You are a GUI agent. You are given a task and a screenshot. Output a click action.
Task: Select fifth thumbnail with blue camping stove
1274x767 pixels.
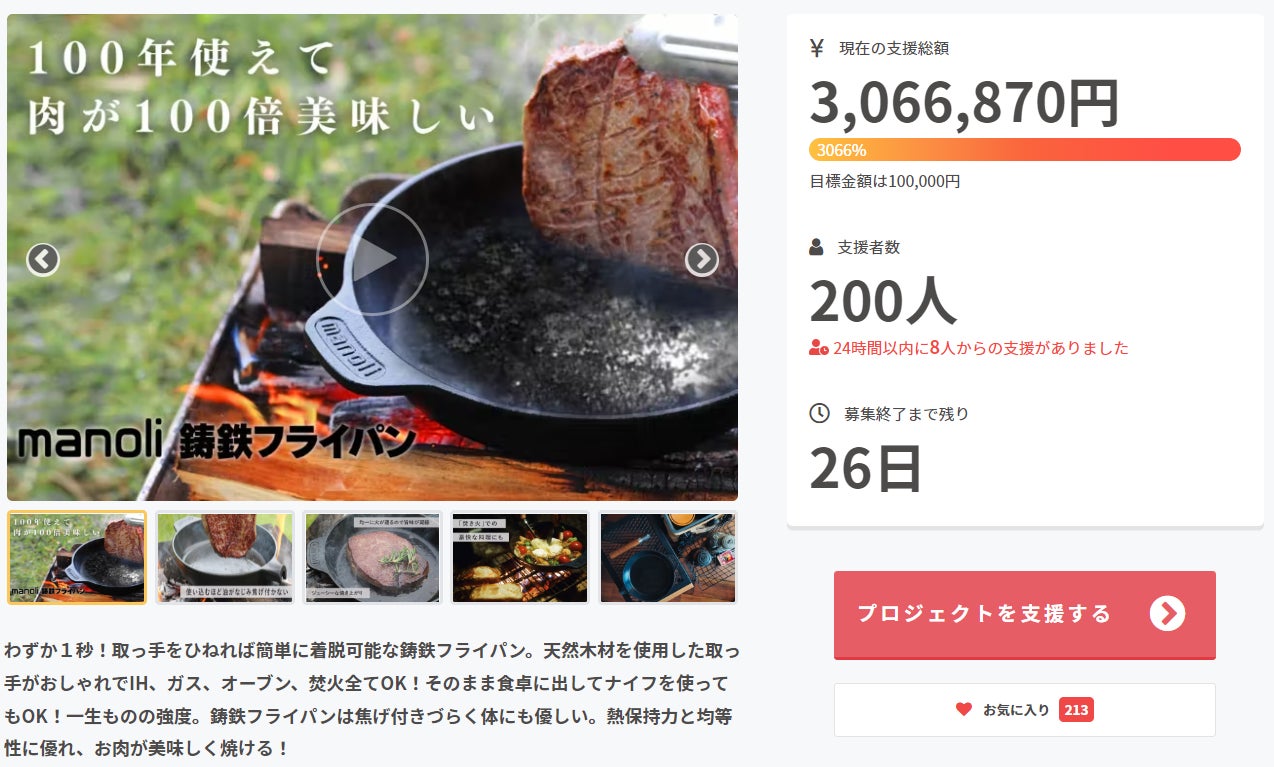(668, 557)
